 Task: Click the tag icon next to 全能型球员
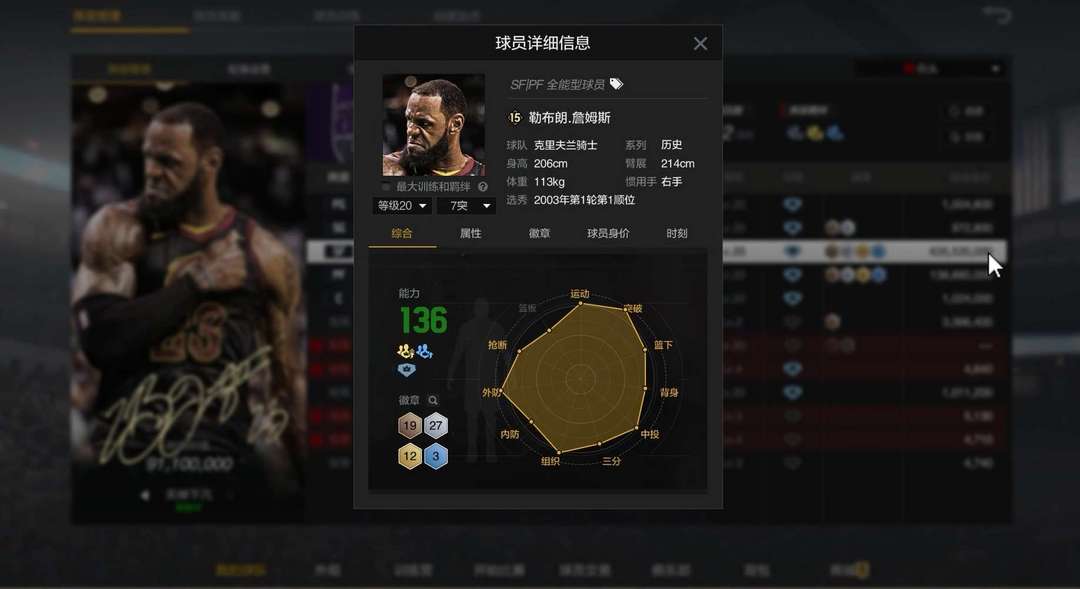616,84
